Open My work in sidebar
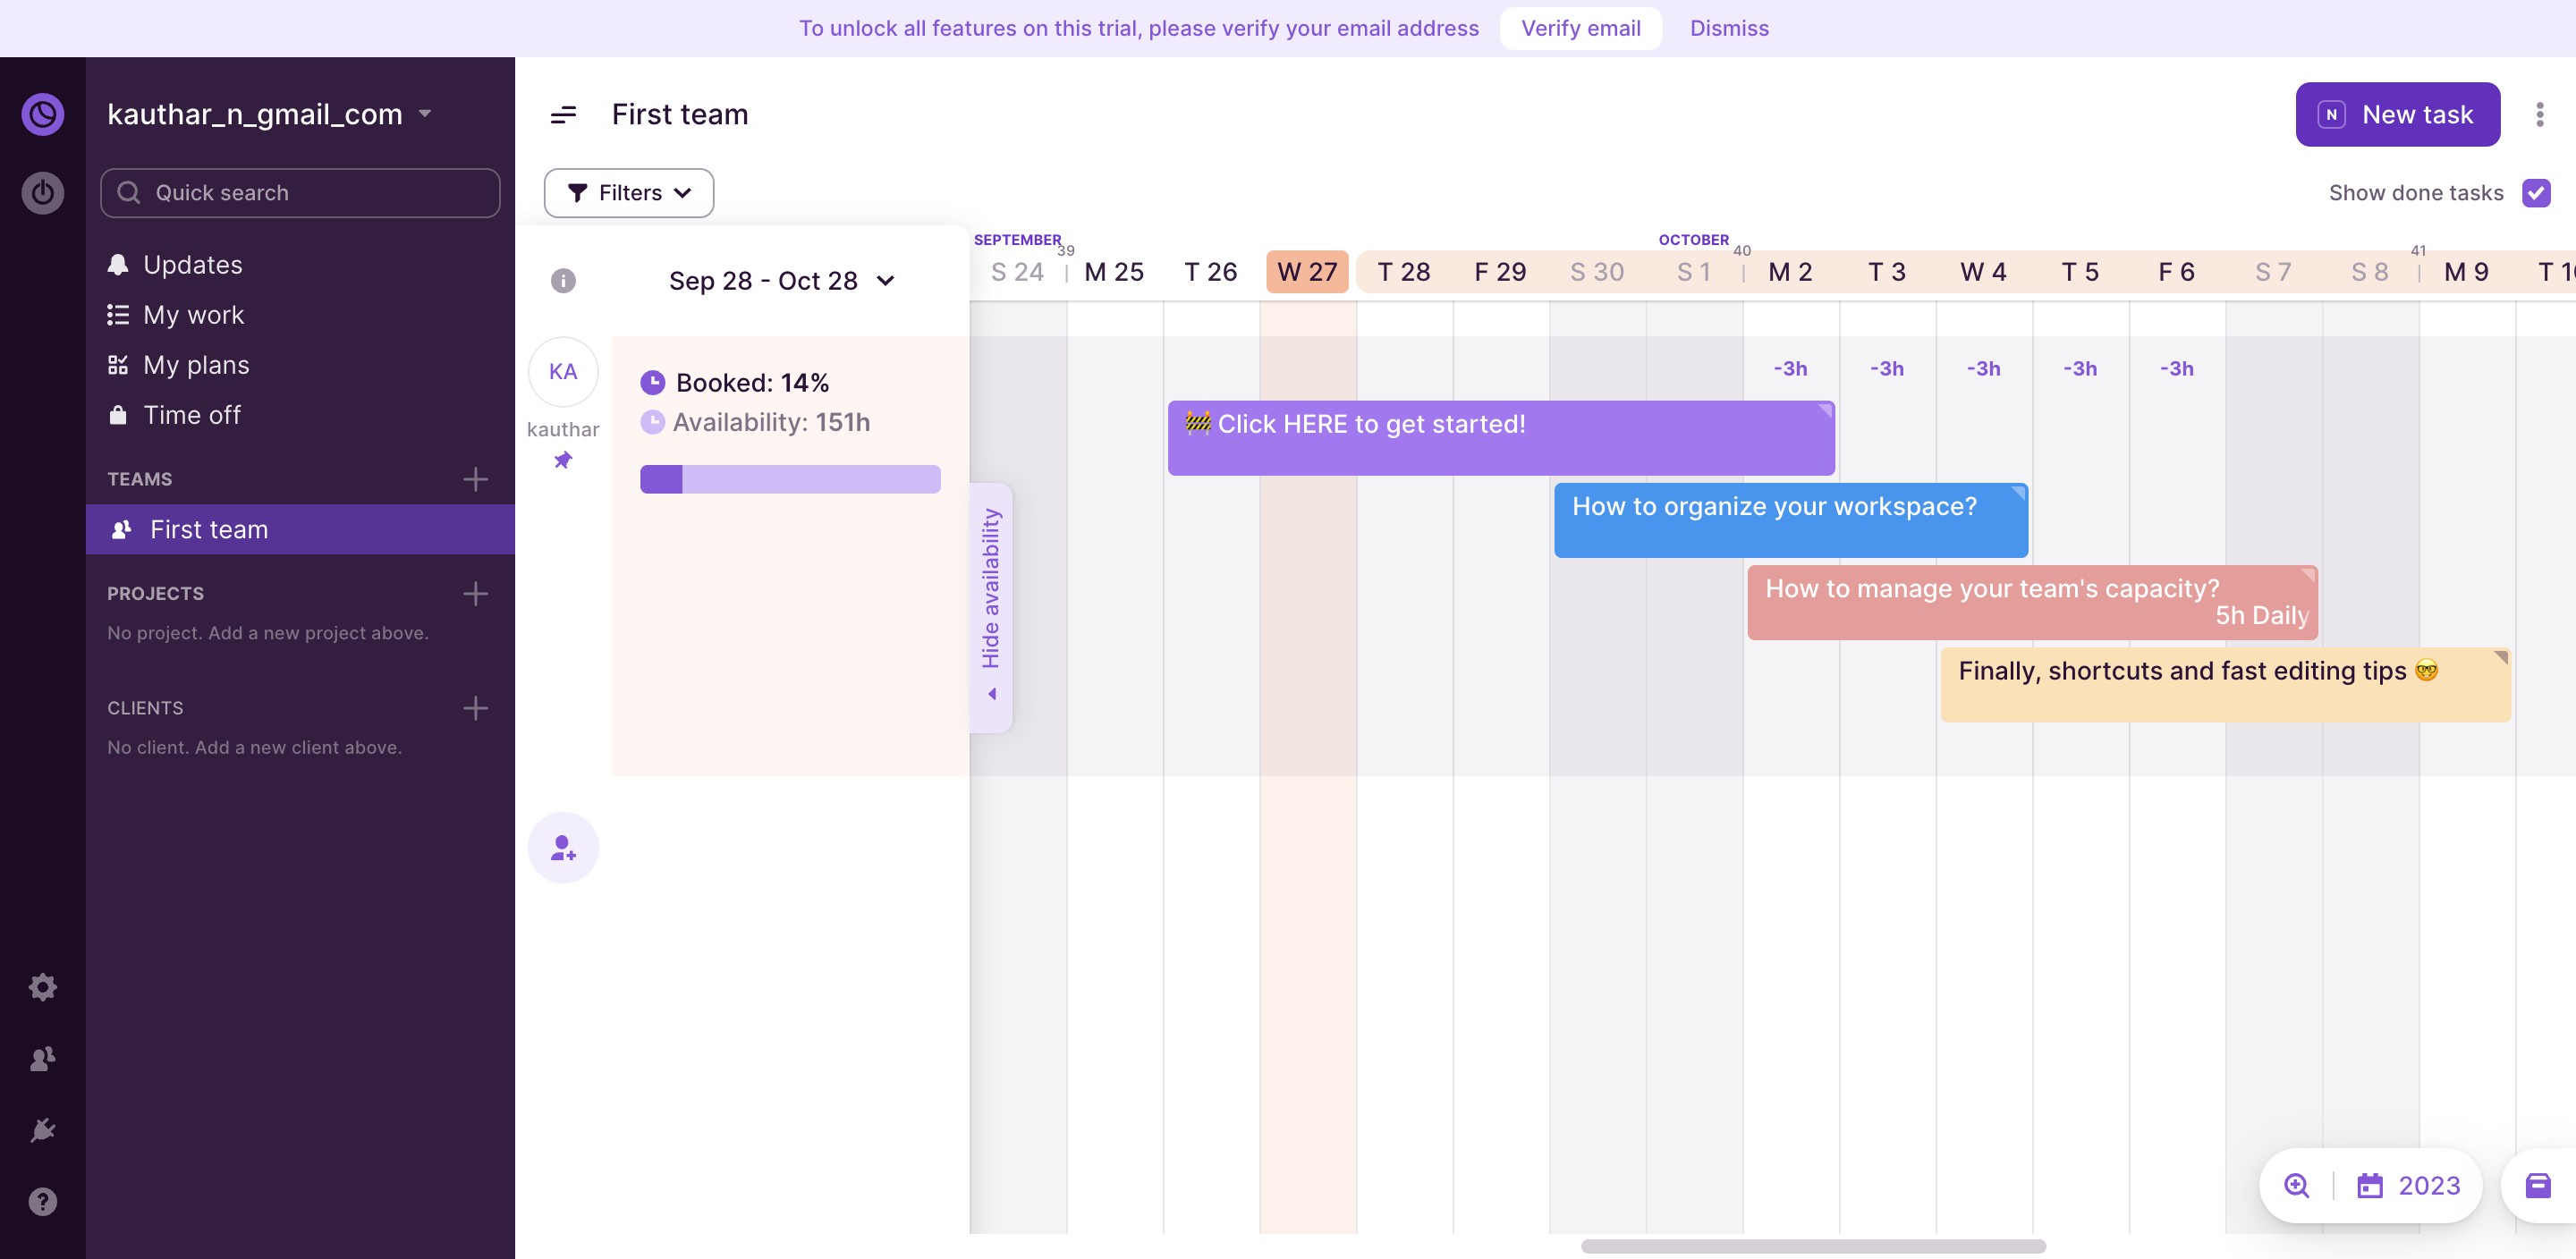 [x=193, y=315]
